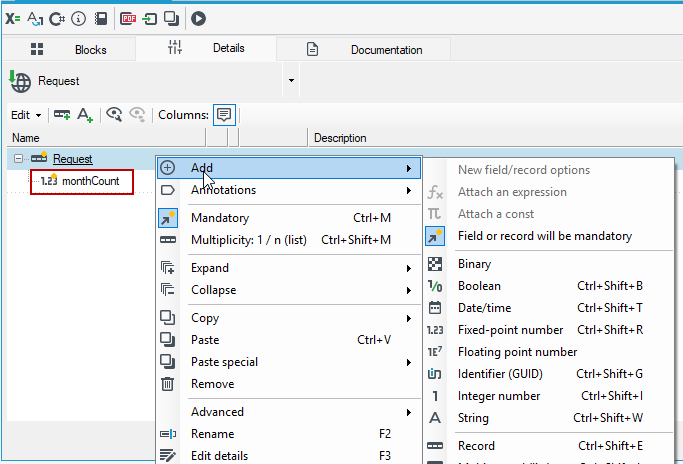Click the rename icon beside Rename
Viewport: 683px width, 464px height.
[x=168, y=434]
